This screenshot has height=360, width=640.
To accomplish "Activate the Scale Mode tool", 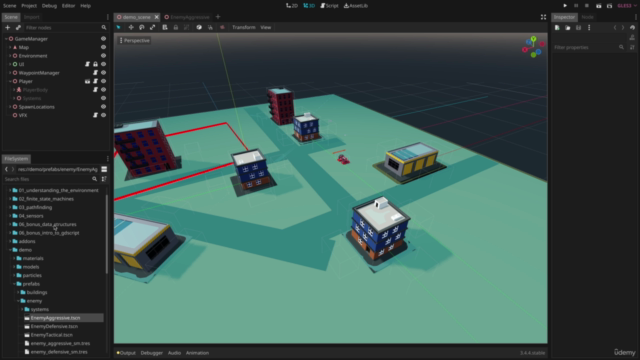I will (x=152, y=27).
